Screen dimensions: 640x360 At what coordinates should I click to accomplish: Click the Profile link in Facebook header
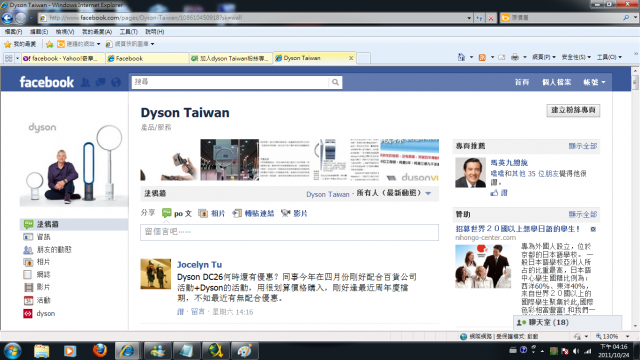click(556, 82)
